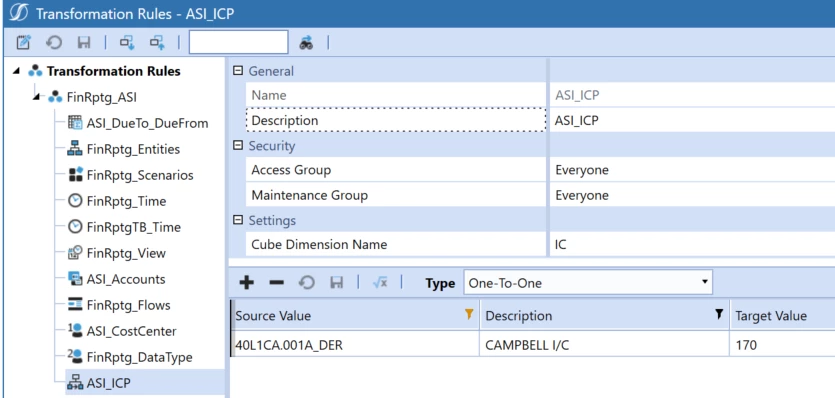Open FinRptg_Entities rule in tree
The height and width of the screenshot is (398, 835).
pyautogui.click(x=133, y=150)
